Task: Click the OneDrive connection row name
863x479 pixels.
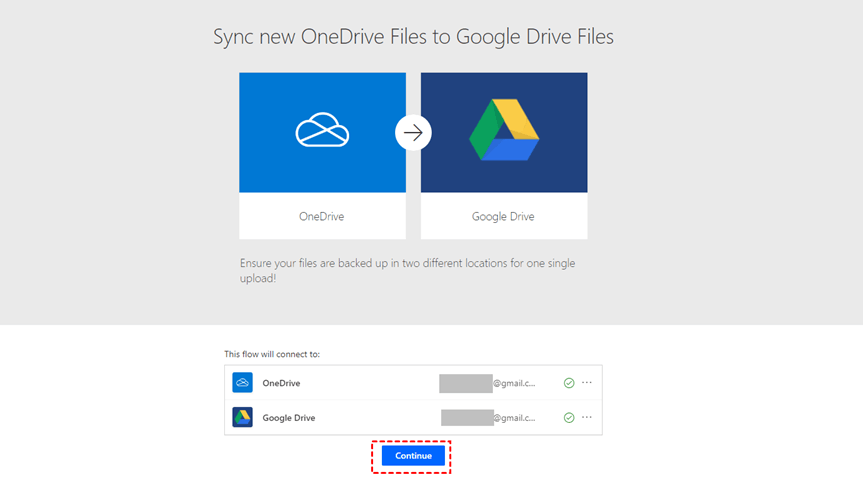Action: [281, 383]
